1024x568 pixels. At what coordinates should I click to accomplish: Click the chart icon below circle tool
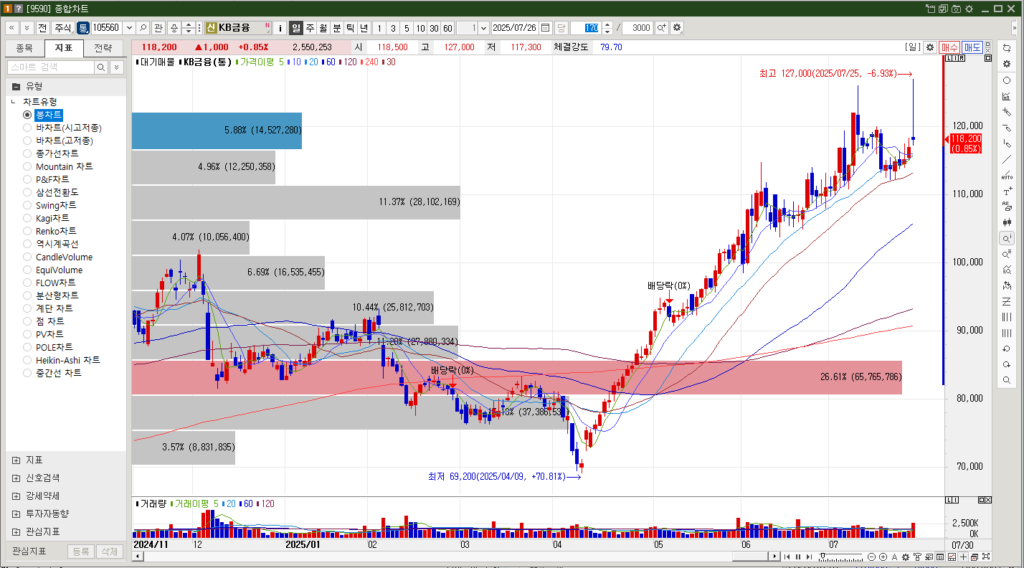pyautogui.click(x=1006, y=96)
